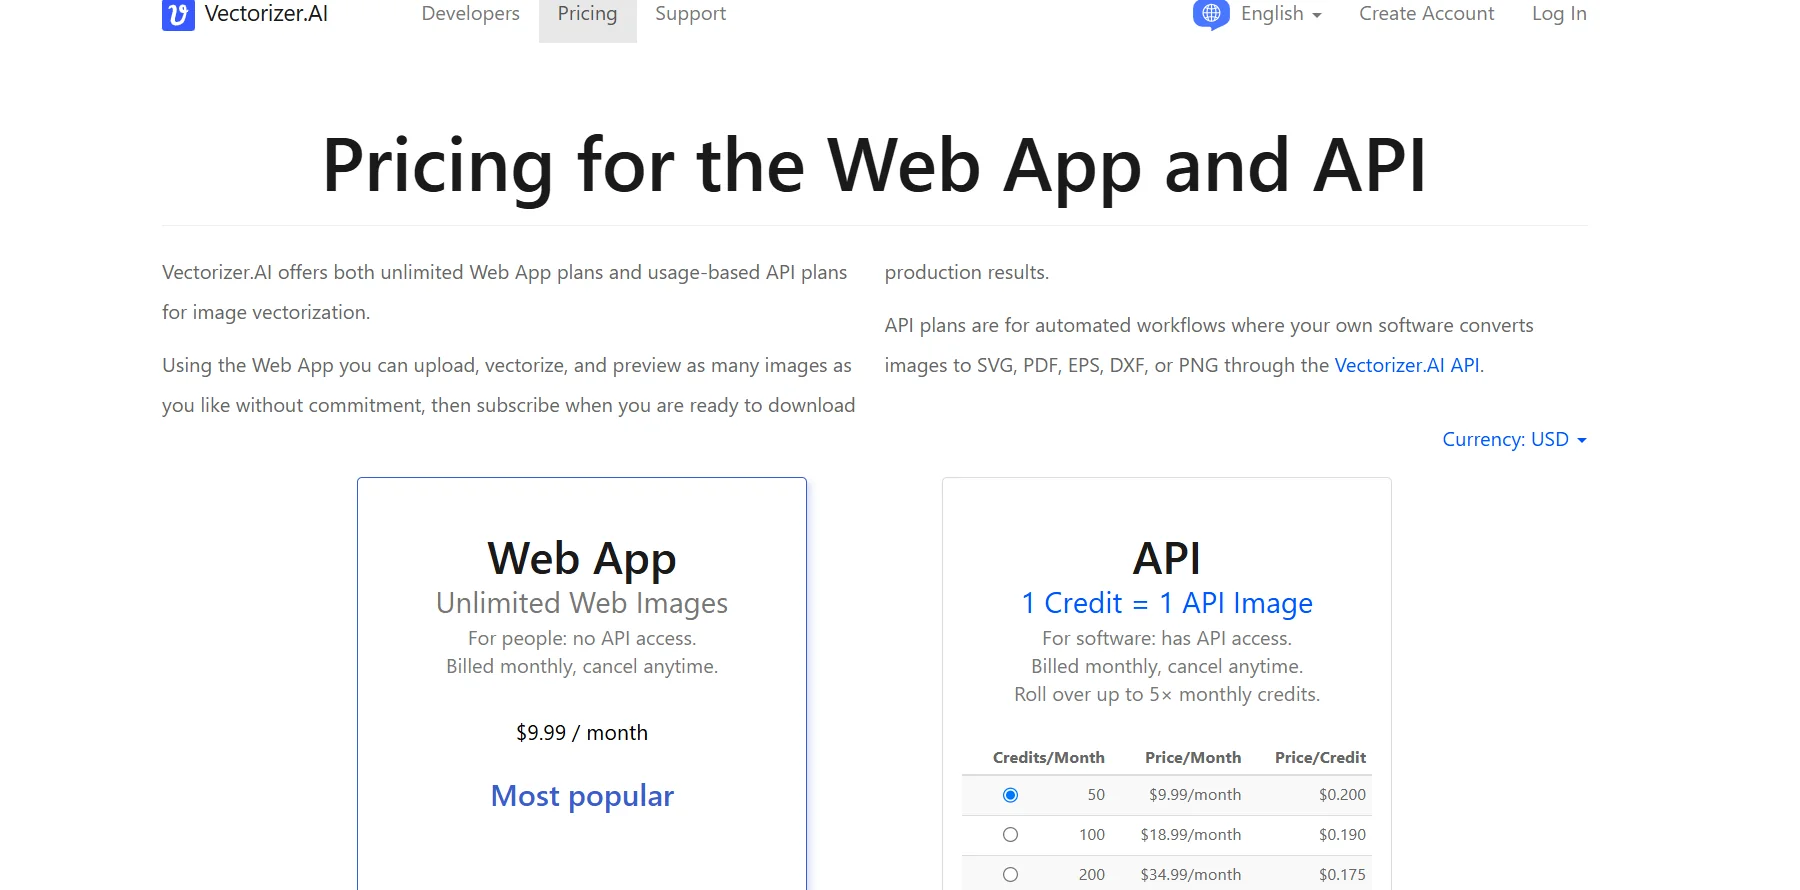
Task: Click the globe language icon
Action: pyautogui.click(x=1211, y=14)
